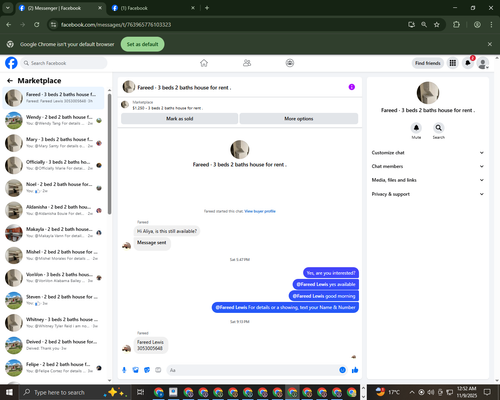
Task: Reload the page with browser refresh icon
Action: [37, 25]
